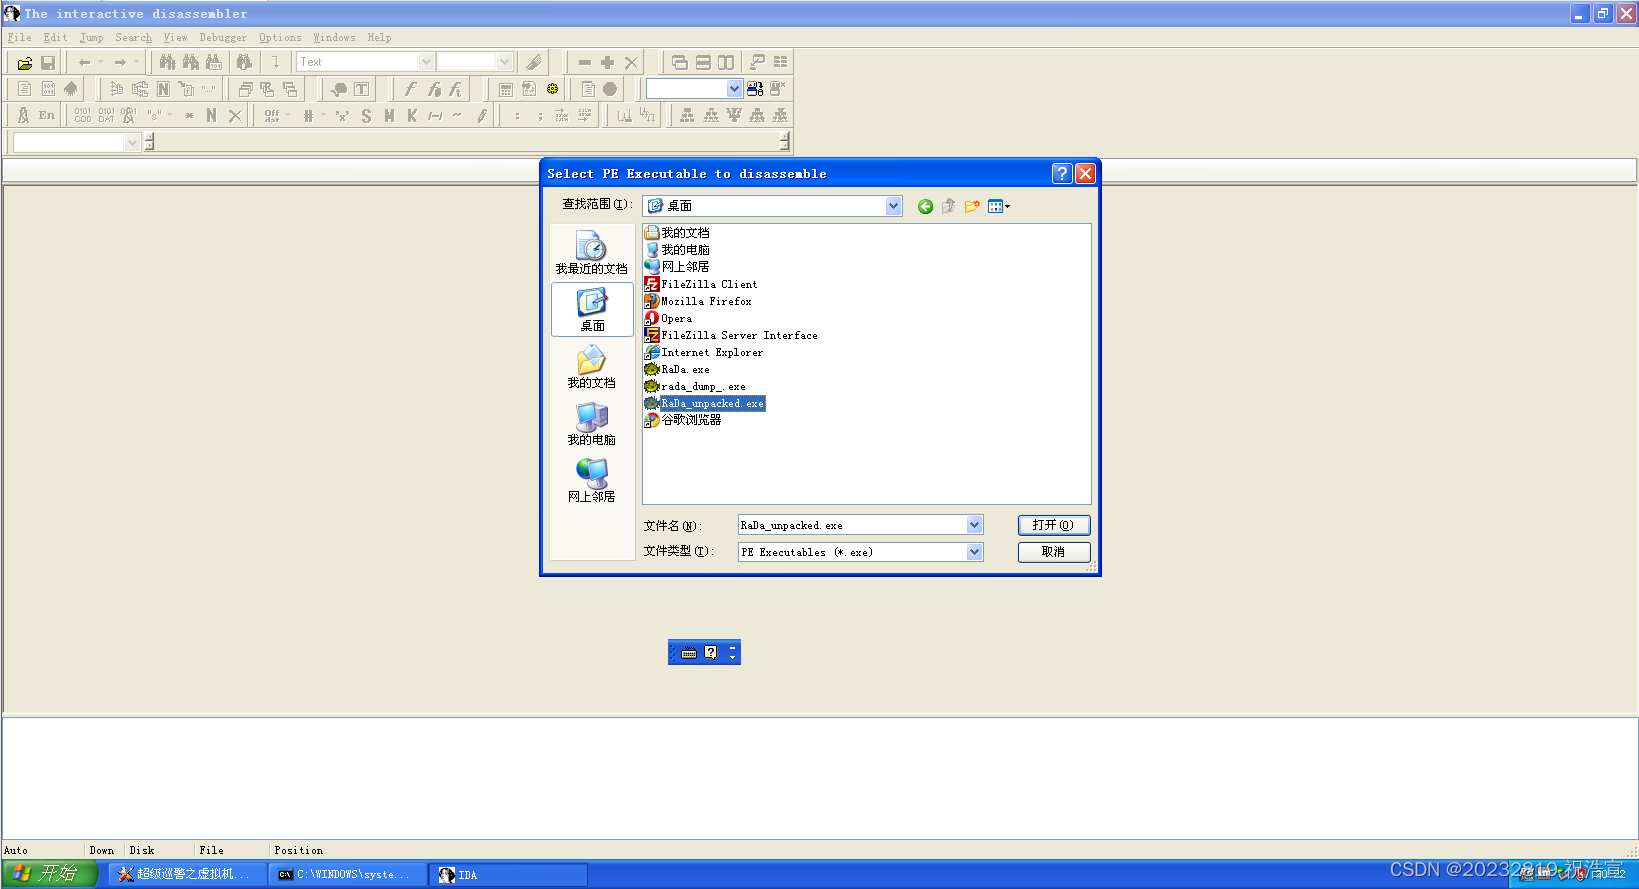The image size is (1639, 889).
Task: Switch to 超级巡警之虚拟机 taskbar item
Action: point(187,875)
